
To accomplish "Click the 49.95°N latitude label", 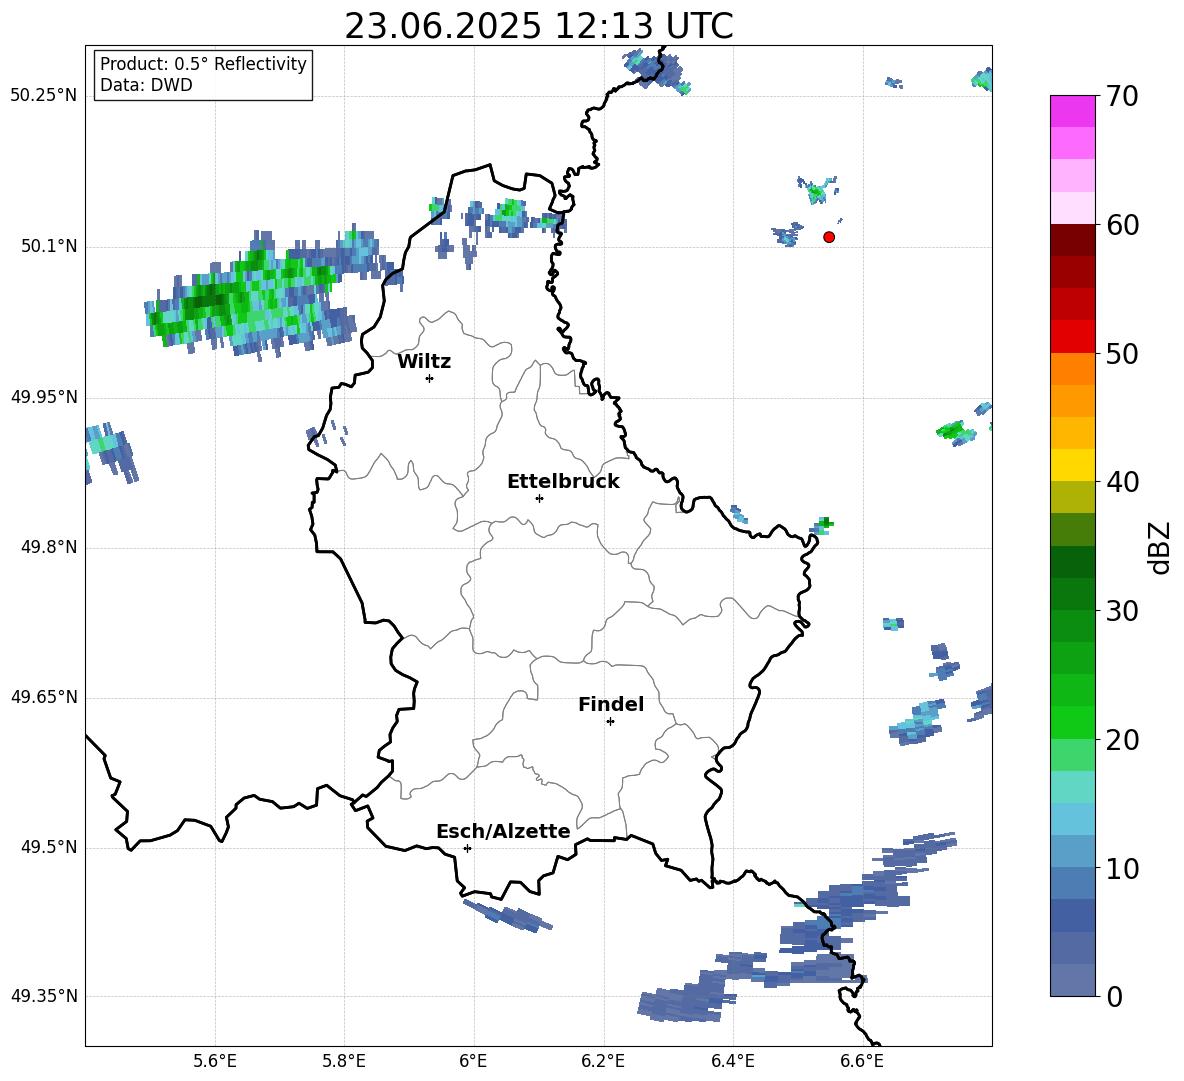I will tap(44, 397).
